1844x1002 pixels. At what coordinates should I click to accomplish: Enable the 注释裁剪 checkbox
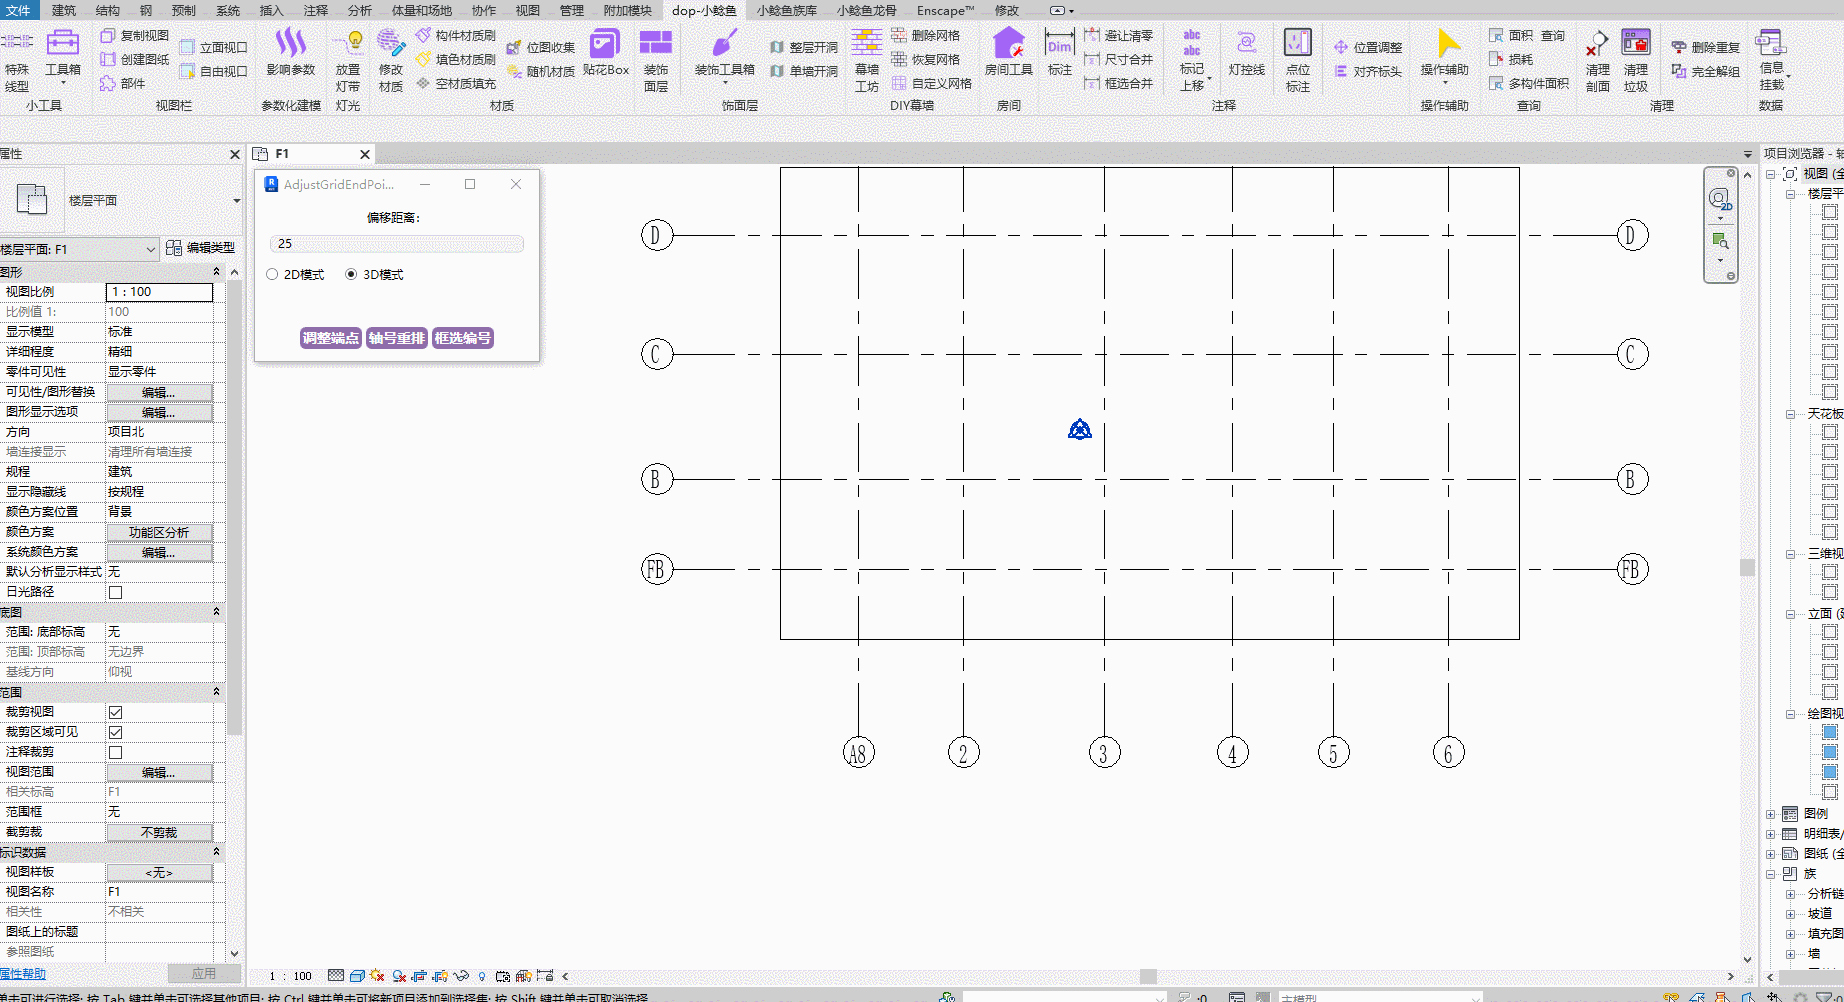tap(116, 752)
